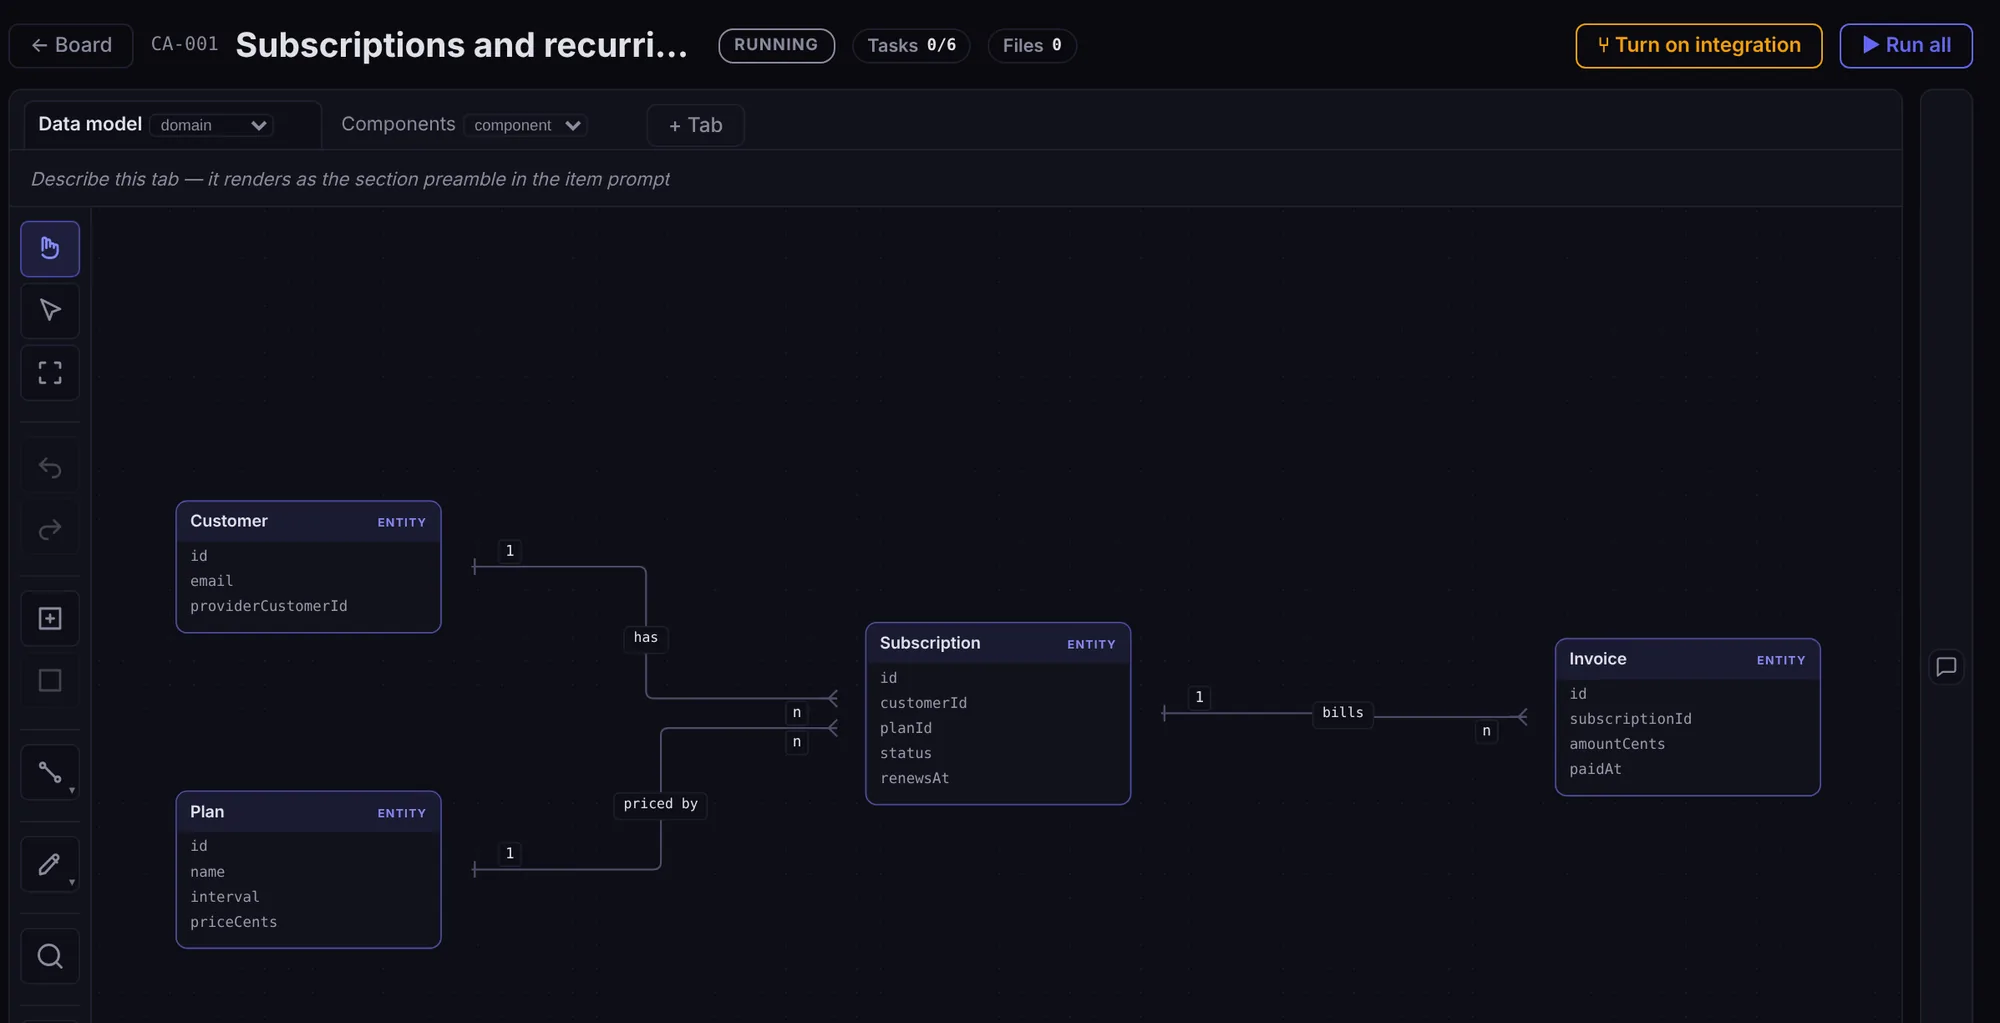
Task: Select the hand pan tool
Action: click(x=50, y=249)
